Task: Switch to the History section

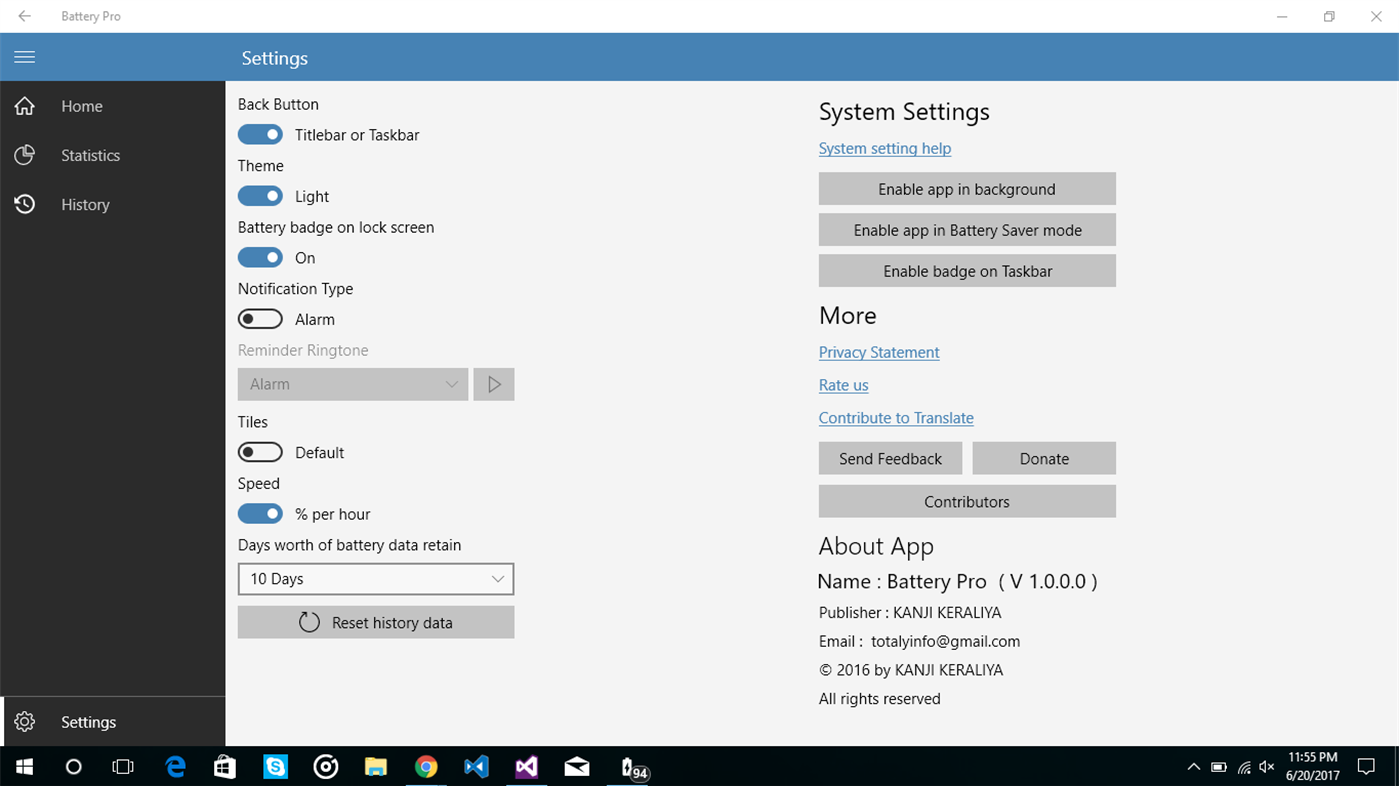Action: pos(85,204)
